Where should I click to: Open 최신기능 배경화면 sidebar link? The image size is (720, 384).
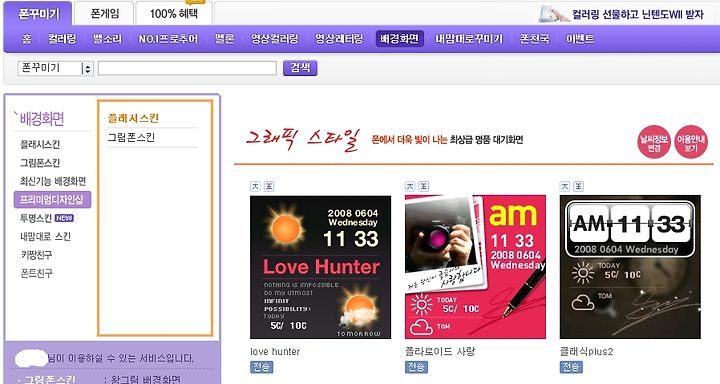53,181
